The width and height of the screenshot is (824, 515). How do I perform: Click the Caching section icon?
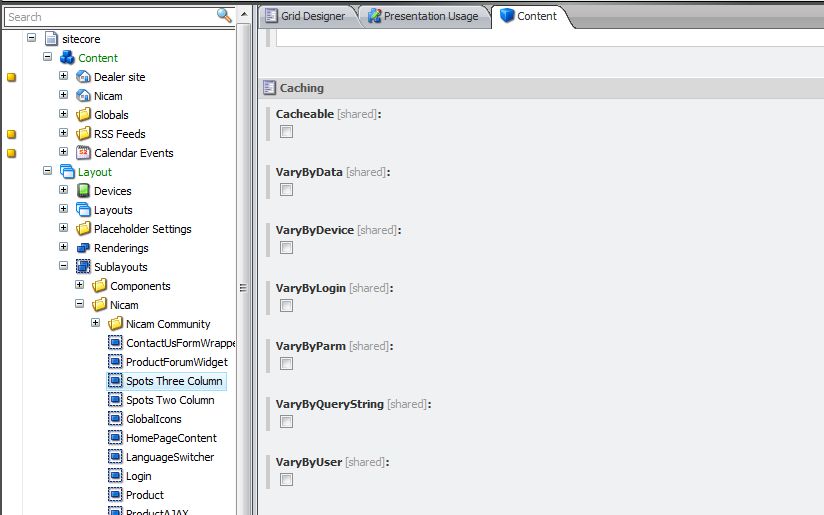point(269,88)
